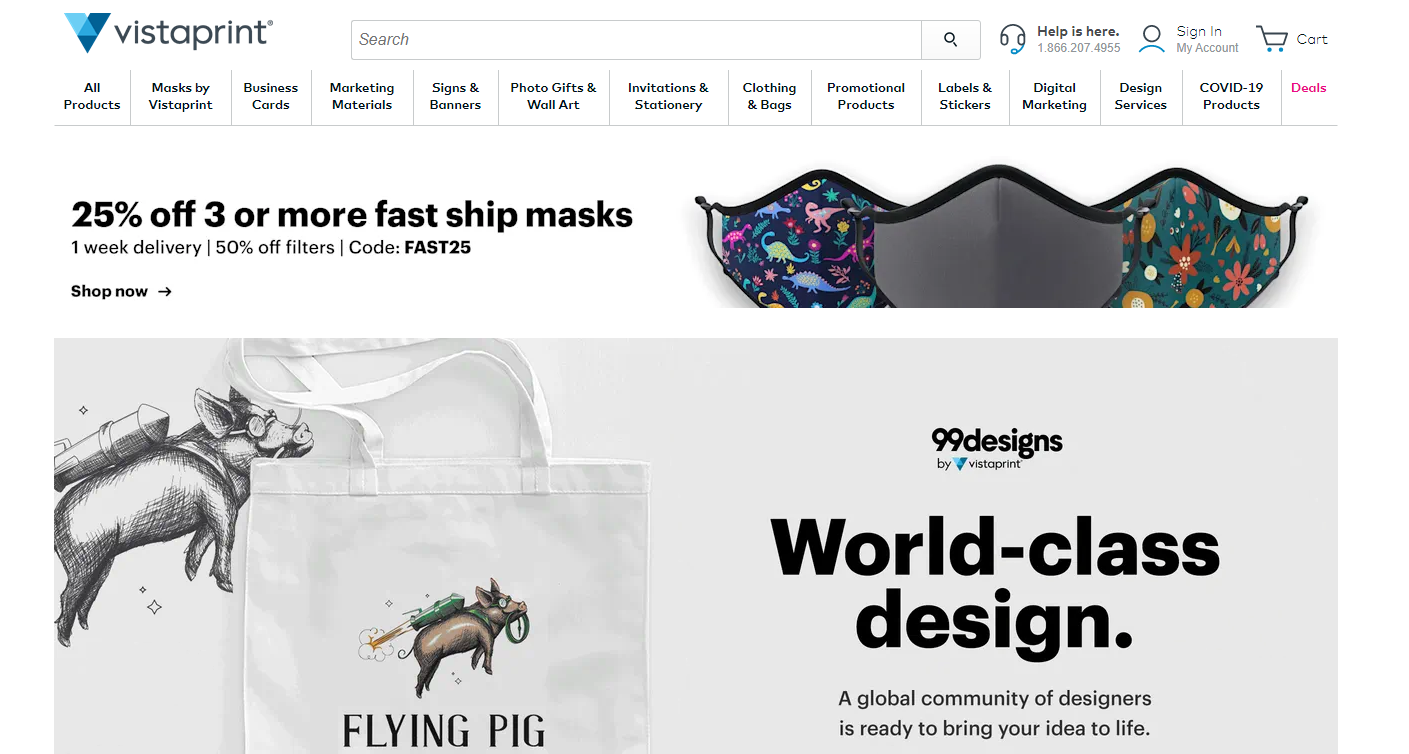Screen dimensions: 1409x754
Task: Click the Vistaprint logo
Action: click(168, 33)
